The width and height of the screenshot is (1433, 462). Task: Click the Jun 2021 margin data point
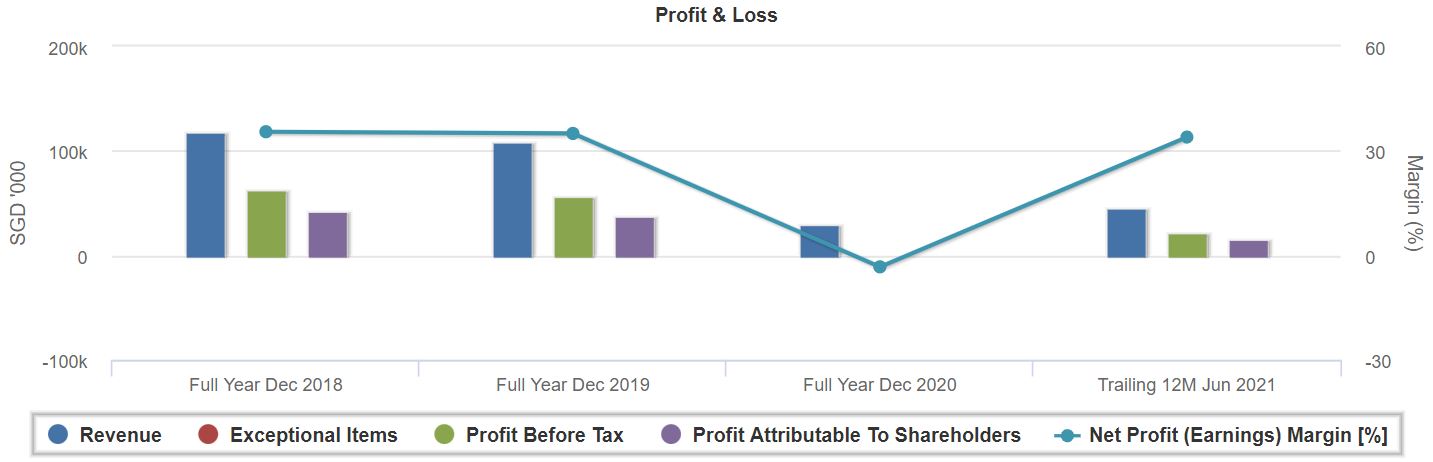point(1187,137)
